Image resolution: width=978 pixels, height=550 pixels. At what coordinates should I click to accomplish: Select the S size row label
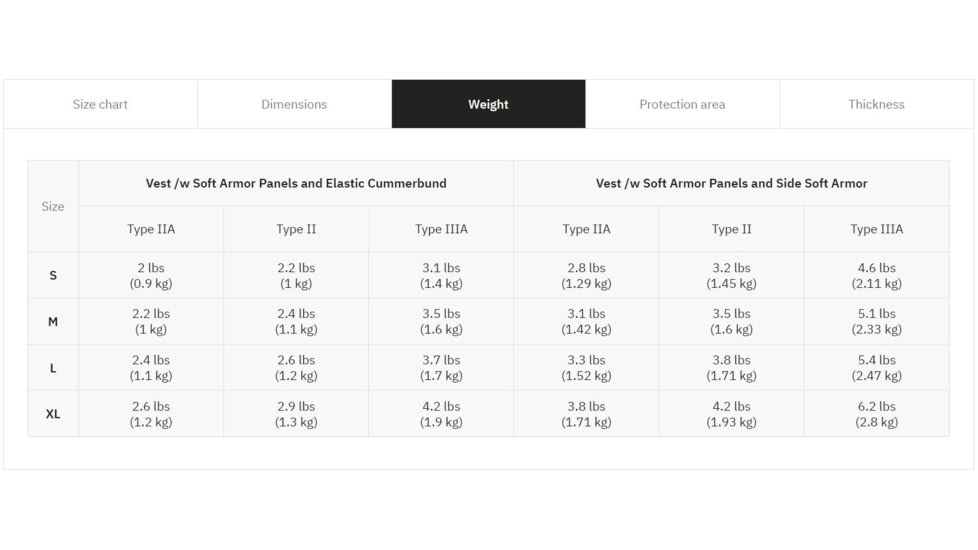pos(53,275)
